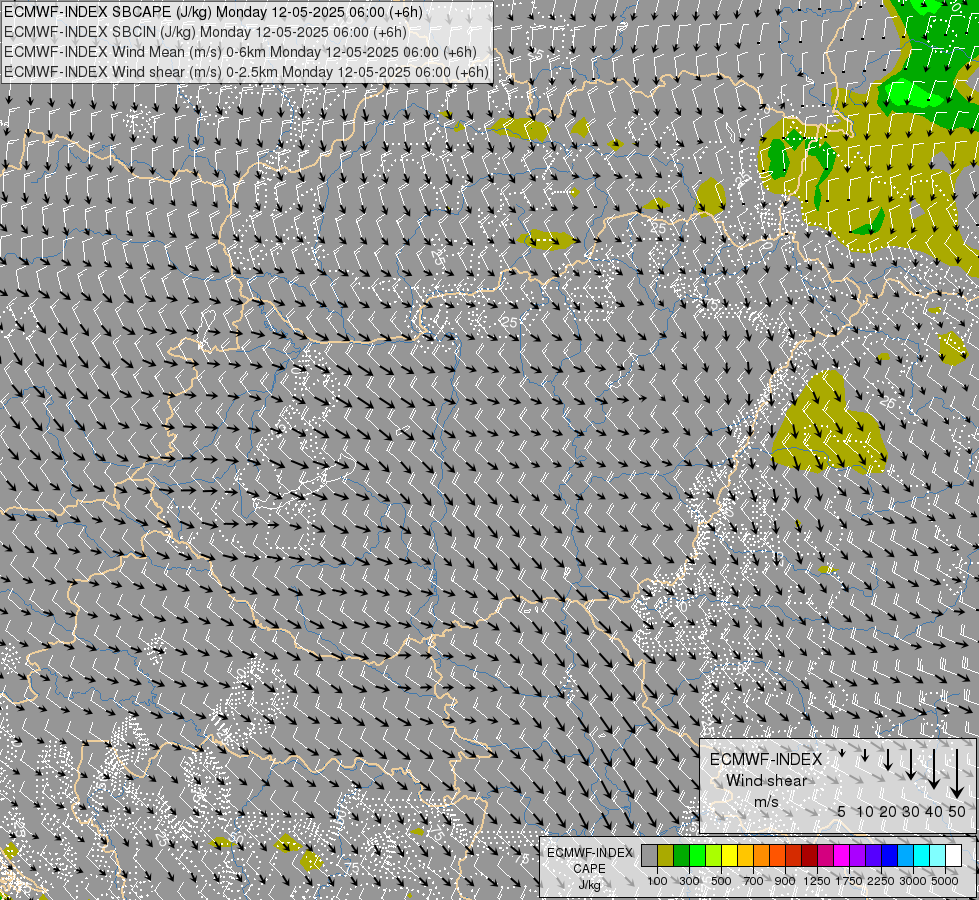This screenshot has width=979, height=900.
Task: Click the '100' CAPE scale value
Action: pos(657,881)
